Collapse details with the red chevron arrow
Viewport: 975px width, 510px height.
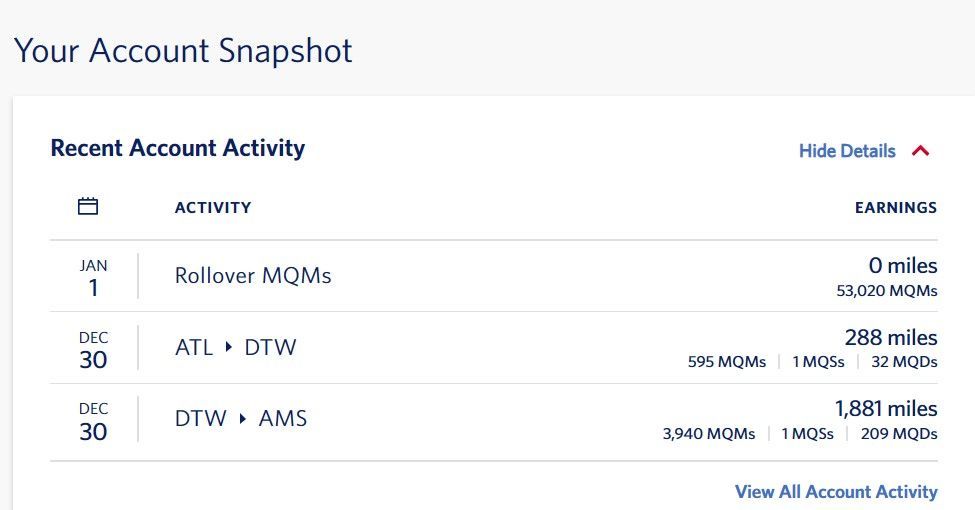[x=920, y=151]
